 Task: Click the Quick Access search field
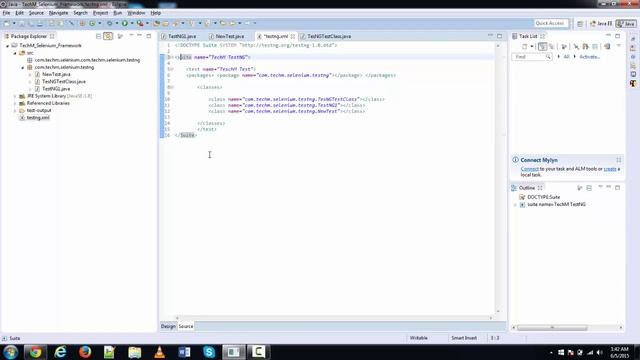pos(551,24)
